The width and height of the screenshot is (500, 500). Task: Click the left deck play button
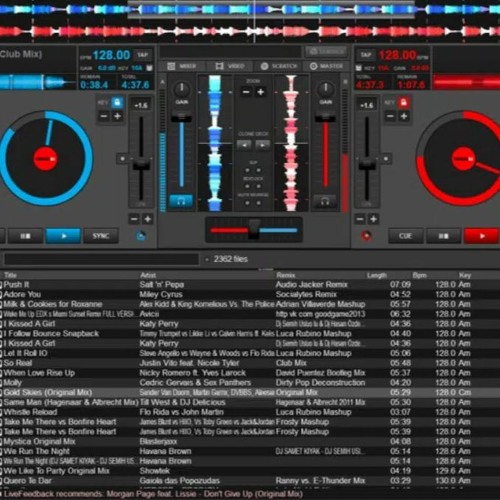pos(63,236)
